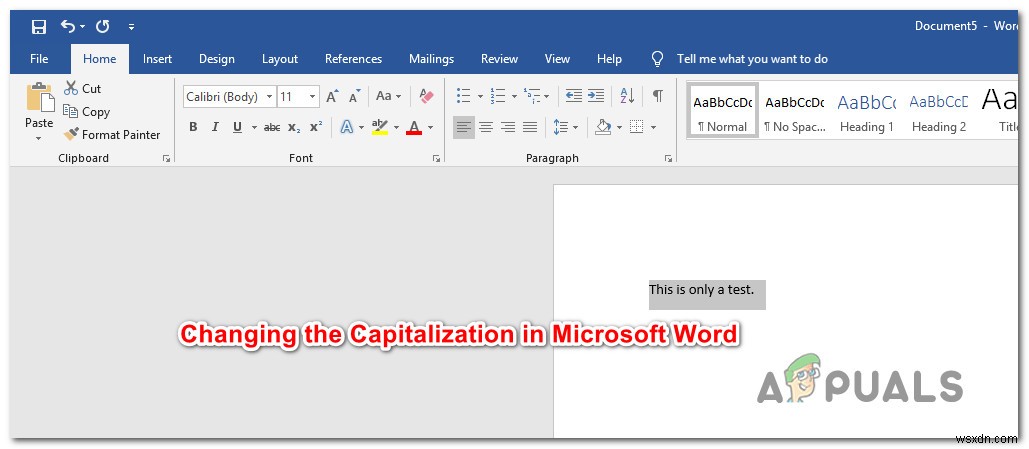The width and height of the screenshot is (1029, 449).
Task: Click the Format Painter brush
Action: 112,134
